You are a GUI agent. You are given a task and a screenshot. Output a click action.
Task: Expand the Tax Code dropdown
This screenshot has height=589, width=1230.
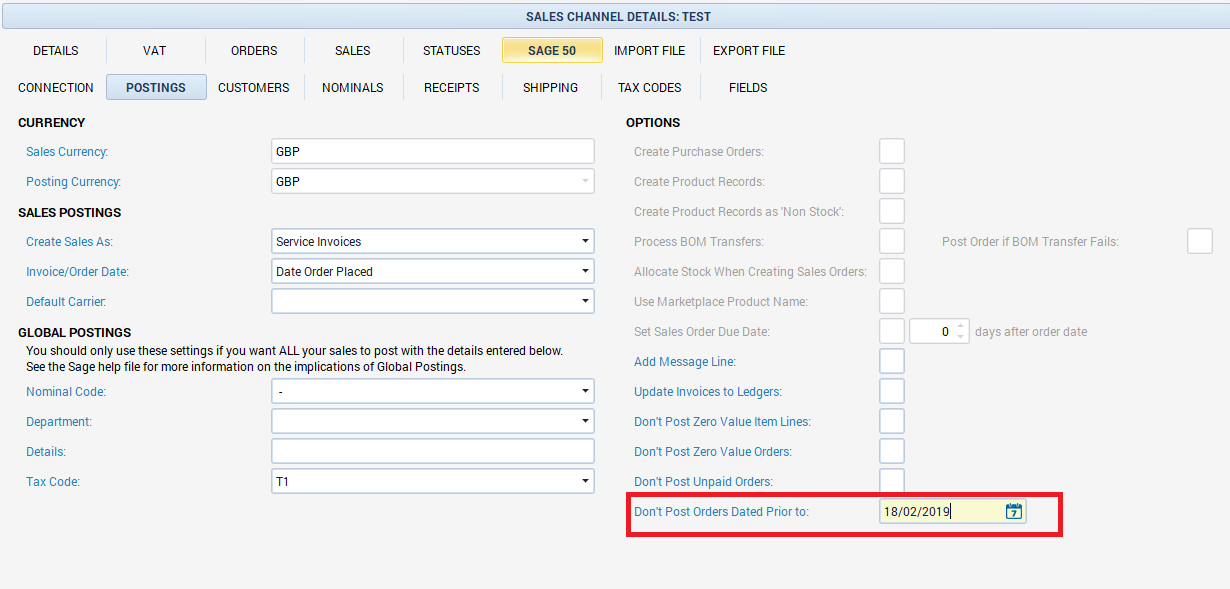click(x=584, y=482)
